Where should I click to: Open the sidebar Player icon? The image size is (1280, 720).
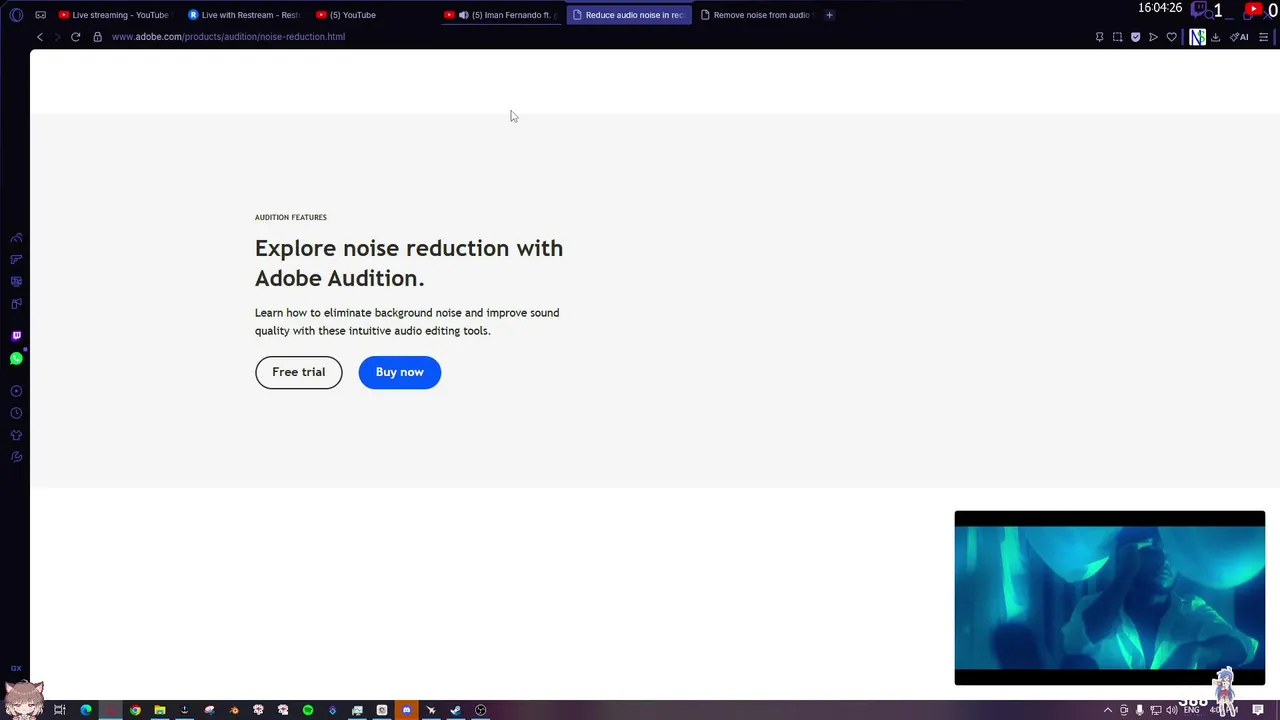pyautogui.click(x=16, y=391)
